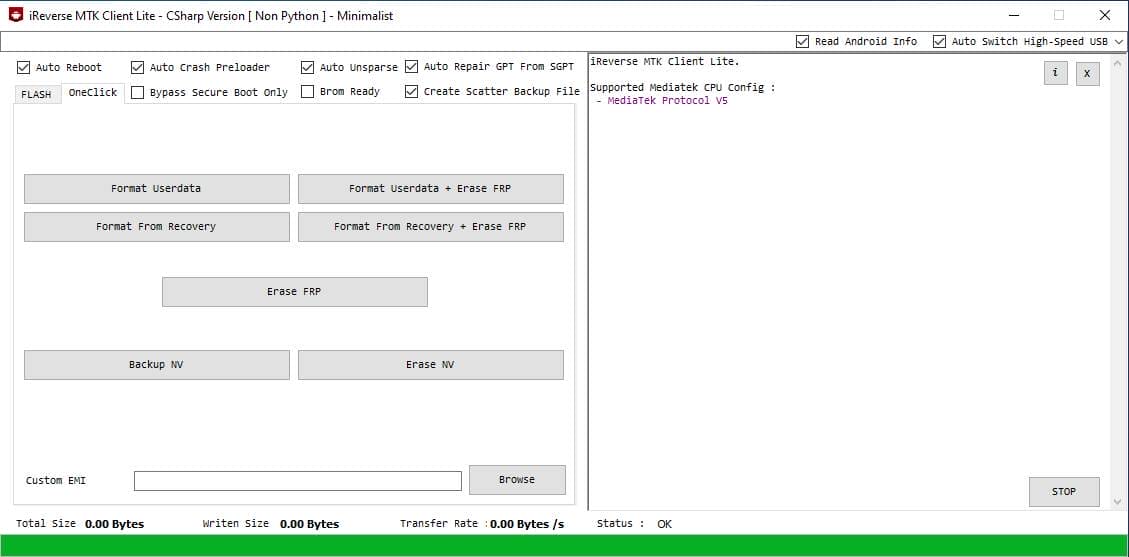
Task: Enable the Brom Ready checkbox
Action: (x=307, y=91)
